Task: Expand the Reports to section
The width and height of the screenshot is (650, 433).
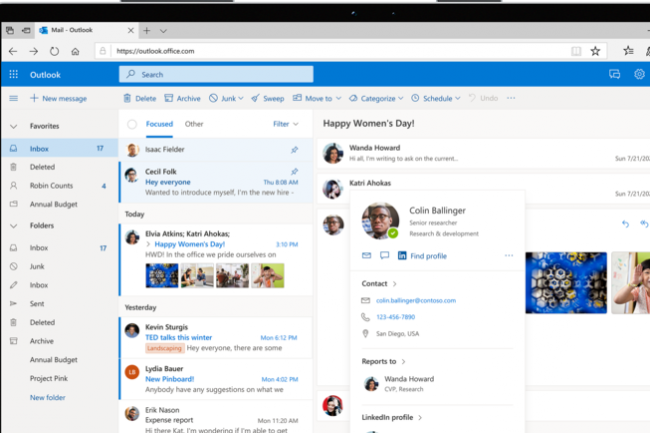Action: [403, 362]
